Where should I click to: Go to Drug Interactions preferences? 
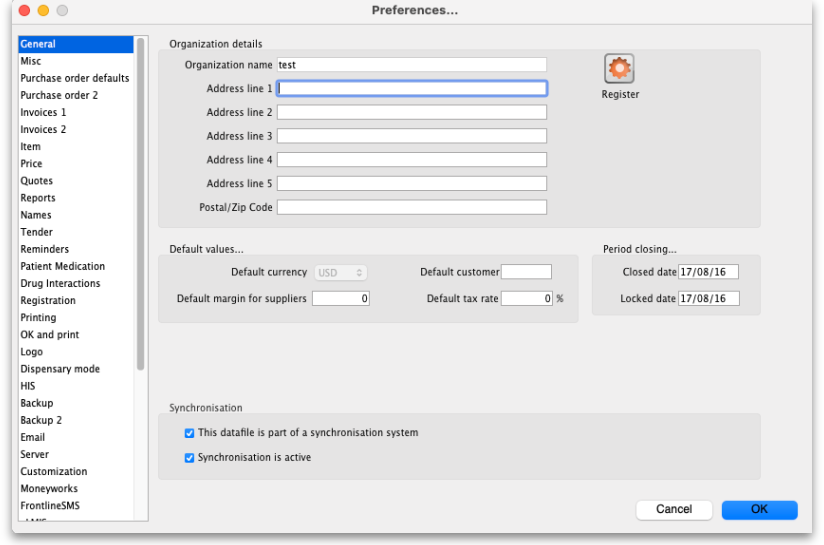pyautogui.click(x=60, y=284)
